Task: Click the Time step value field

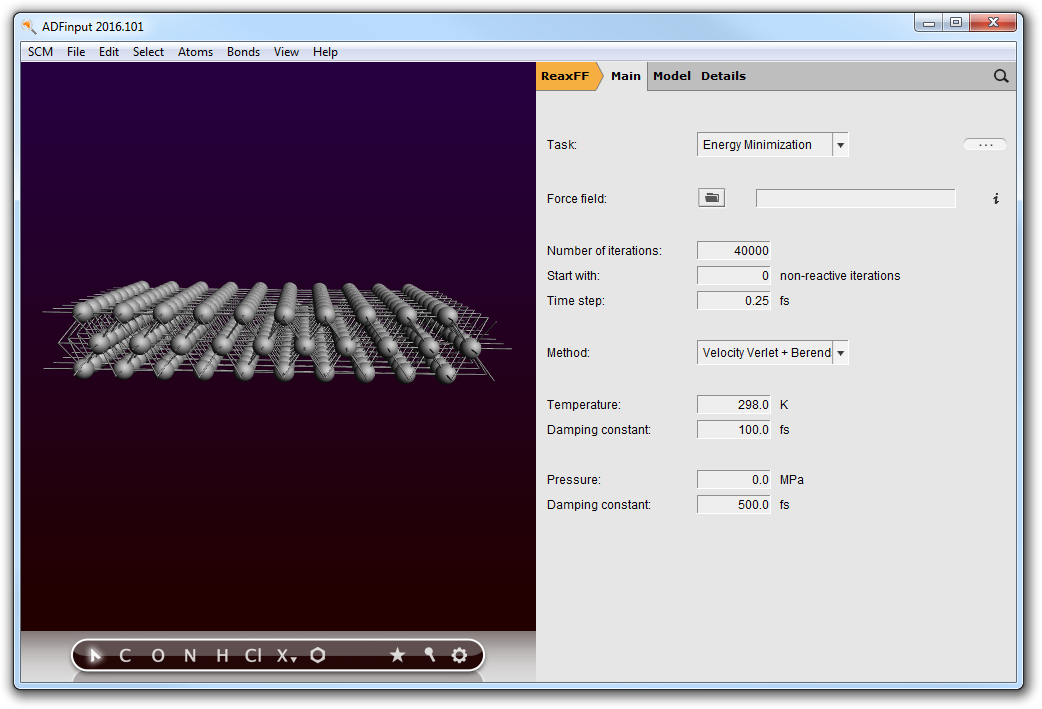Action: pos(734,301)
